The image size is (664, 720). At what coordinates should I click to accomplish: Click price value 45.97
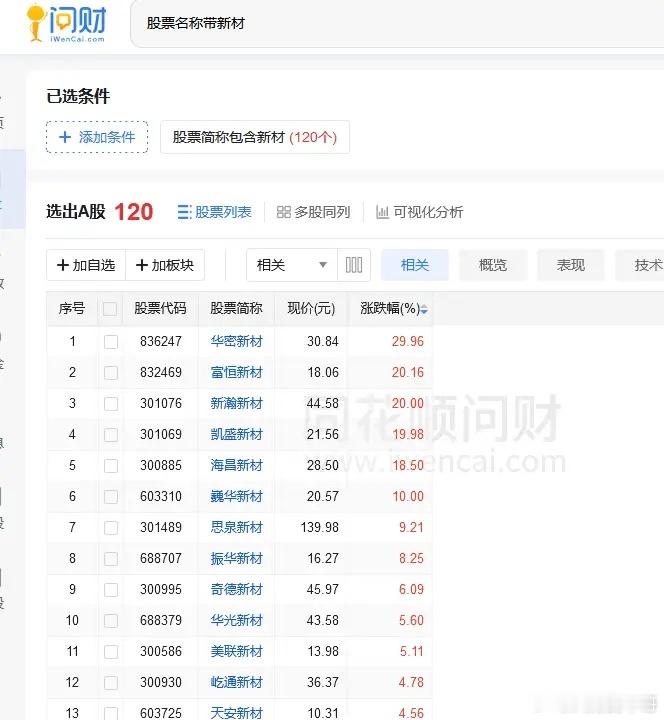323,590
